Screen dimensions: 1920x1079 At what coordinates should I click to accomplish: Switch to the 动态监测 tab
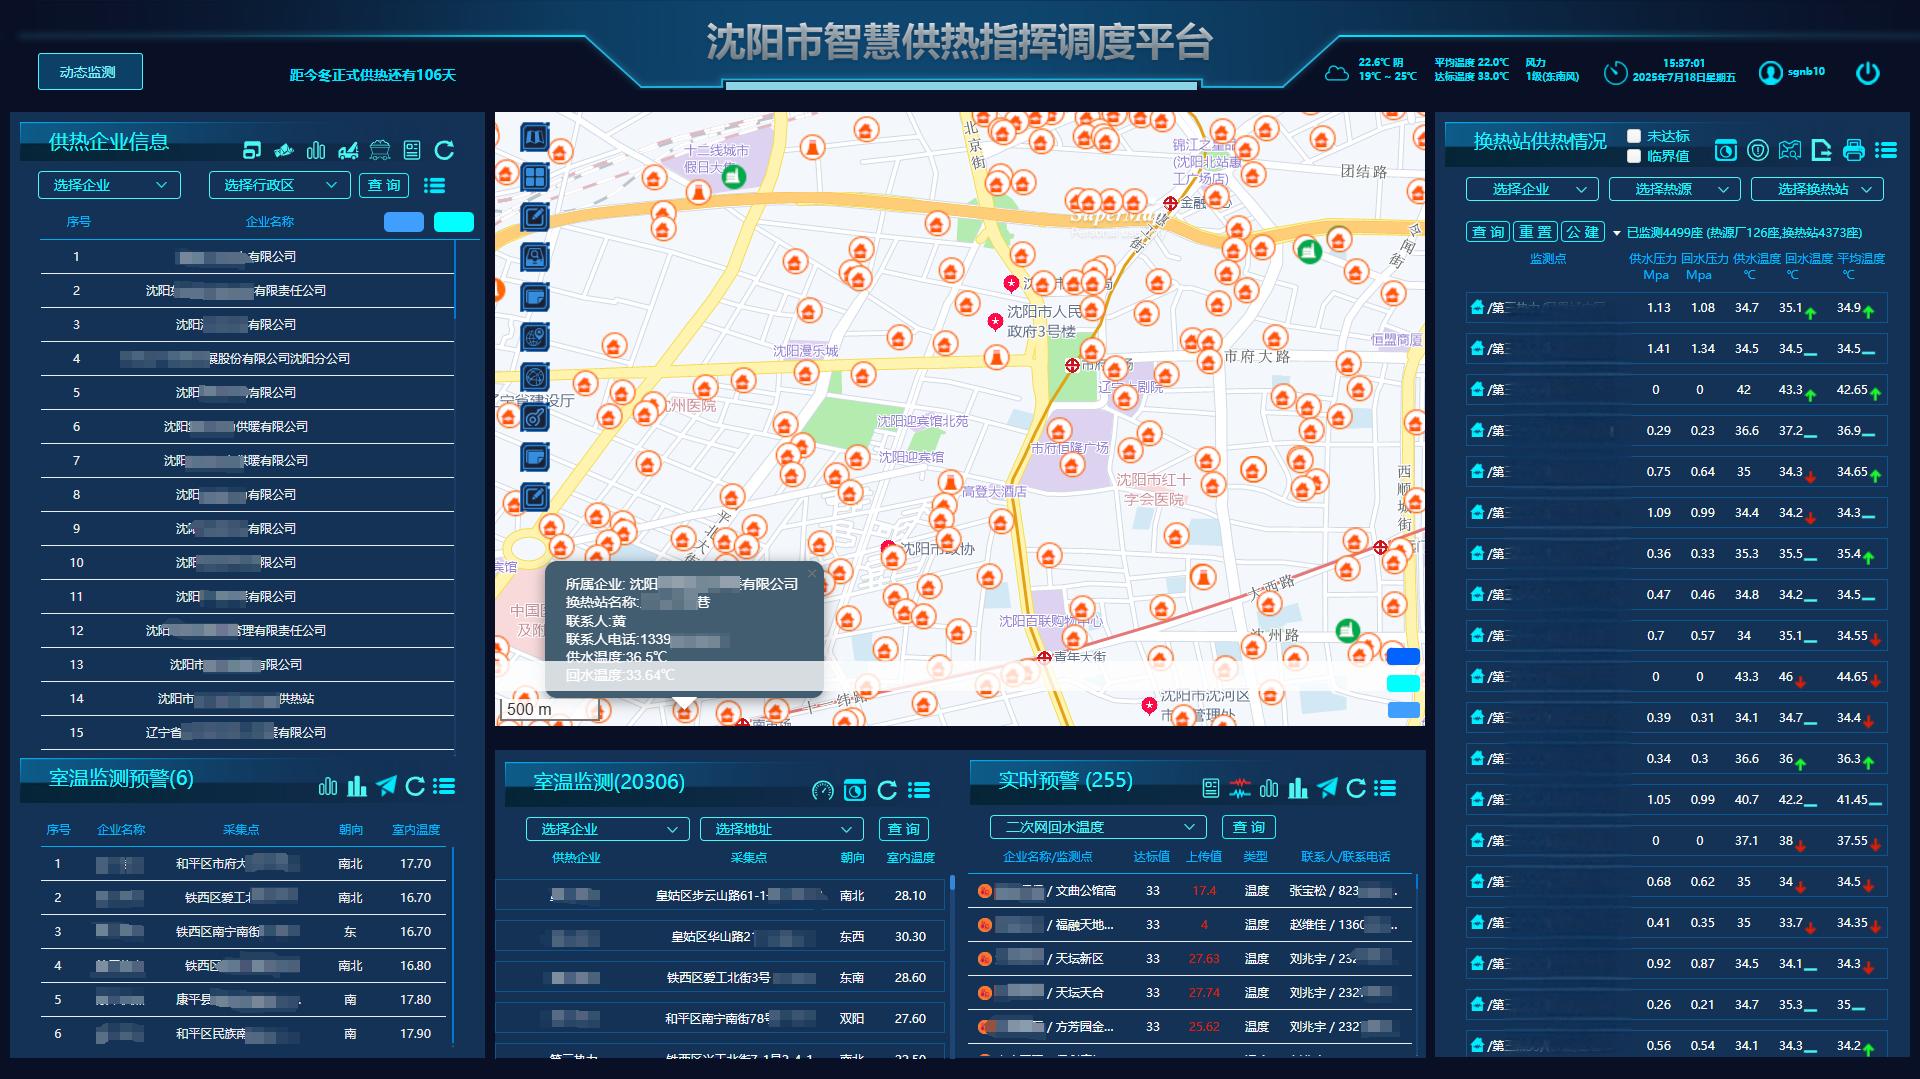tap(89, 72)
